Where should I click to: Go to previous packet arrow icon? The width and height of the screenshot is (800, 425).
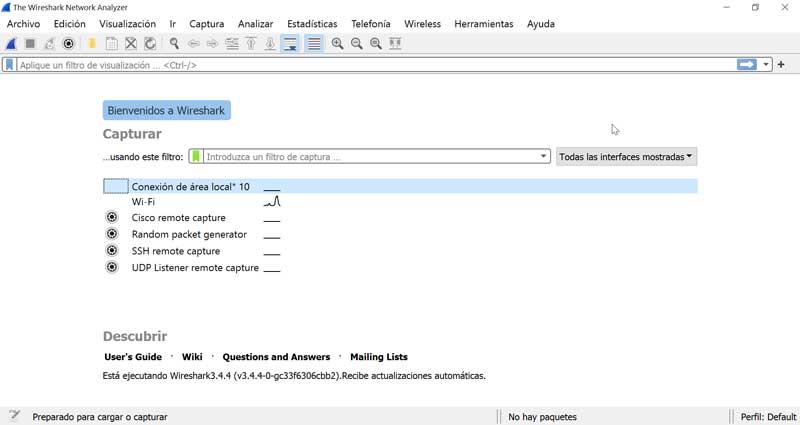pyautogui.click(x=193, y=44)
